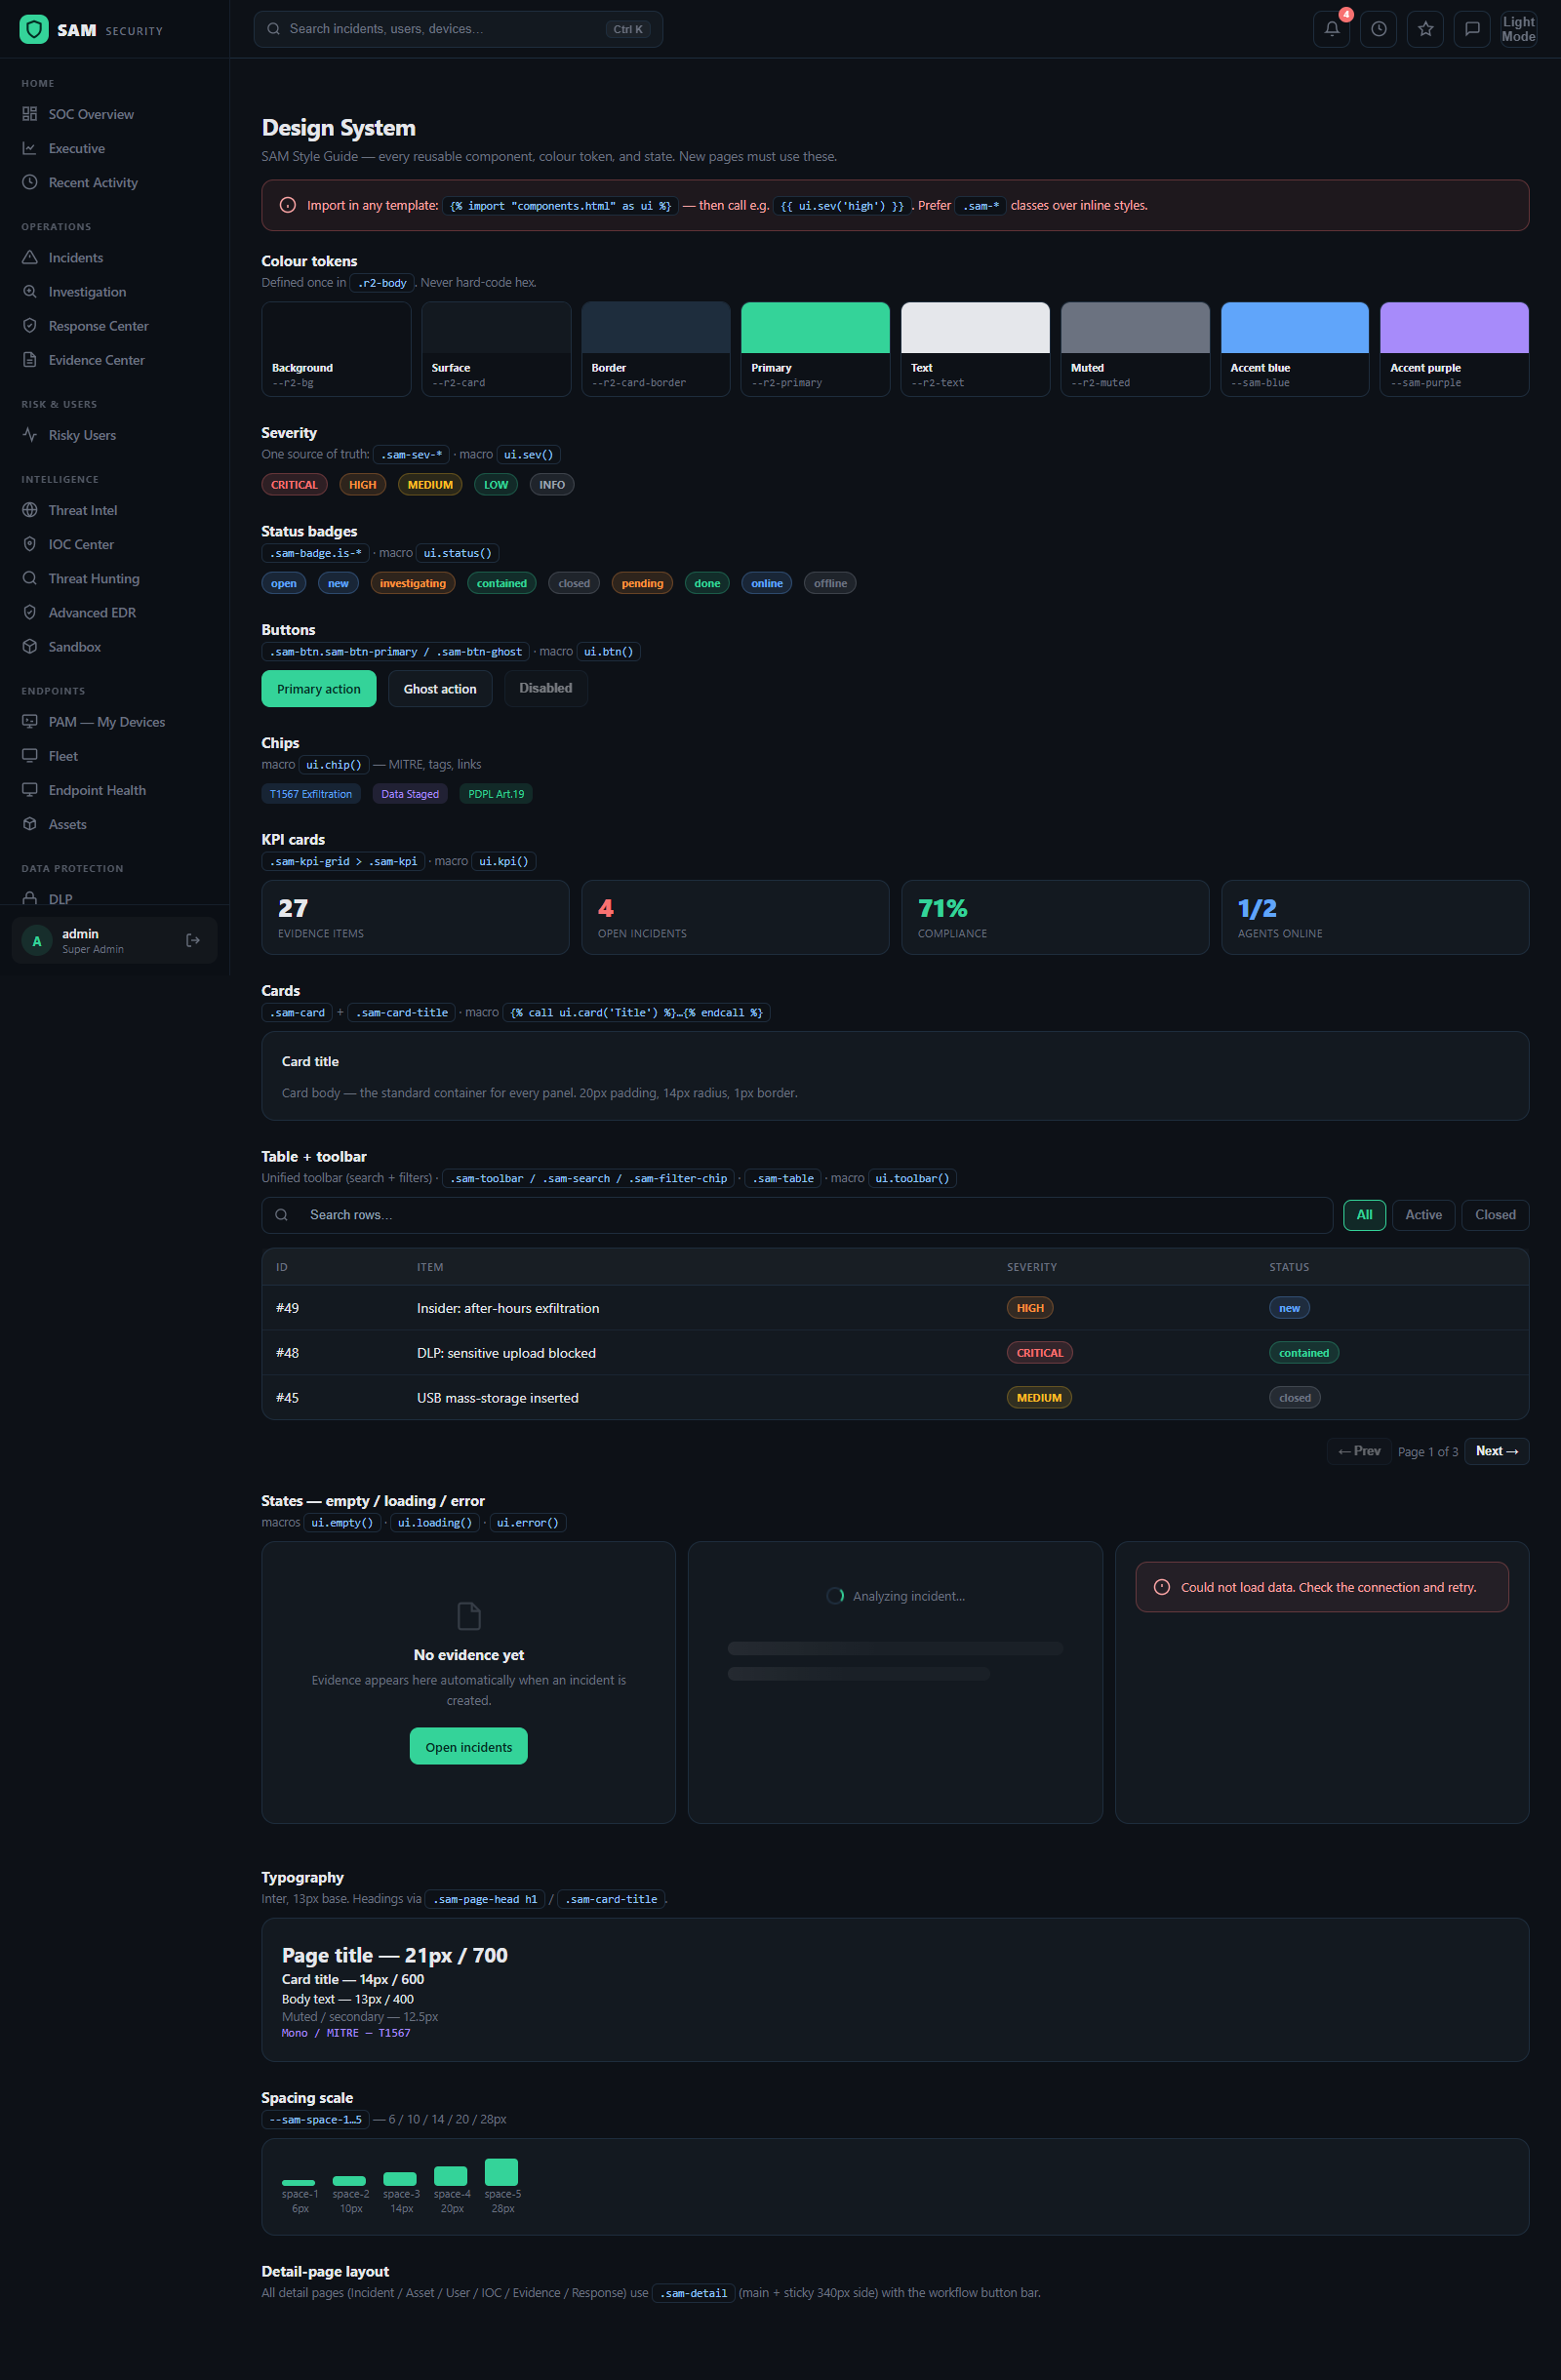Select the Active filter chip
Viewport: 1561px width, 2380px height.
click(x=1423, y=1214)
